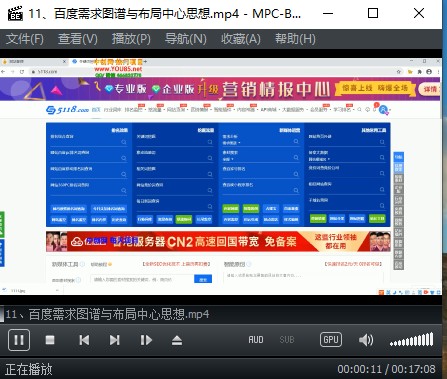Viewport: 447px width, 379px height.
Task: Open the 收藏(A) menu
Action: (x=241, y=39)
